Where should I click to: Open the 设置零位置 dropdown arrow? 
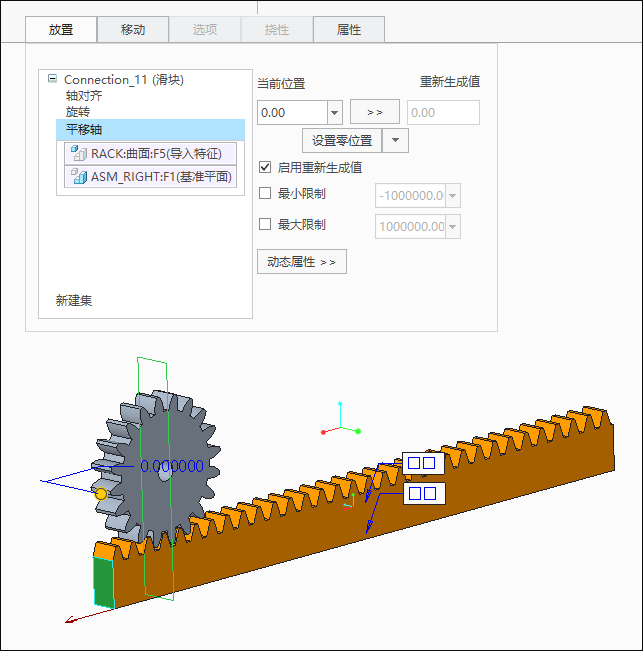point(395,140)
